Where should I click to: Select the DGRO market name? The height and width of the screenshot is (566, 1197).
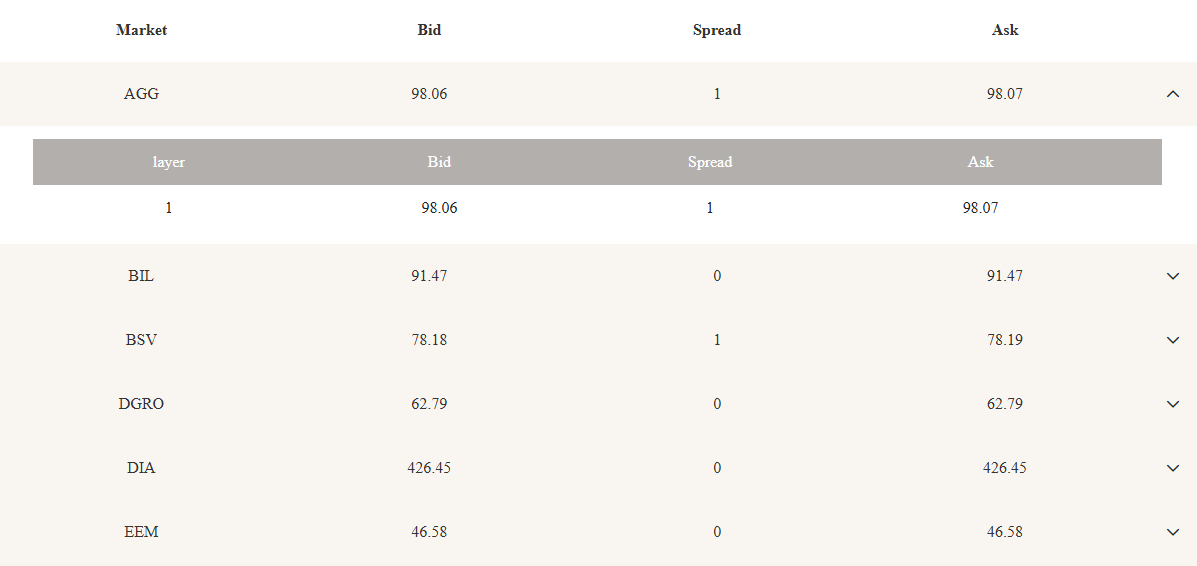(141, 404)
